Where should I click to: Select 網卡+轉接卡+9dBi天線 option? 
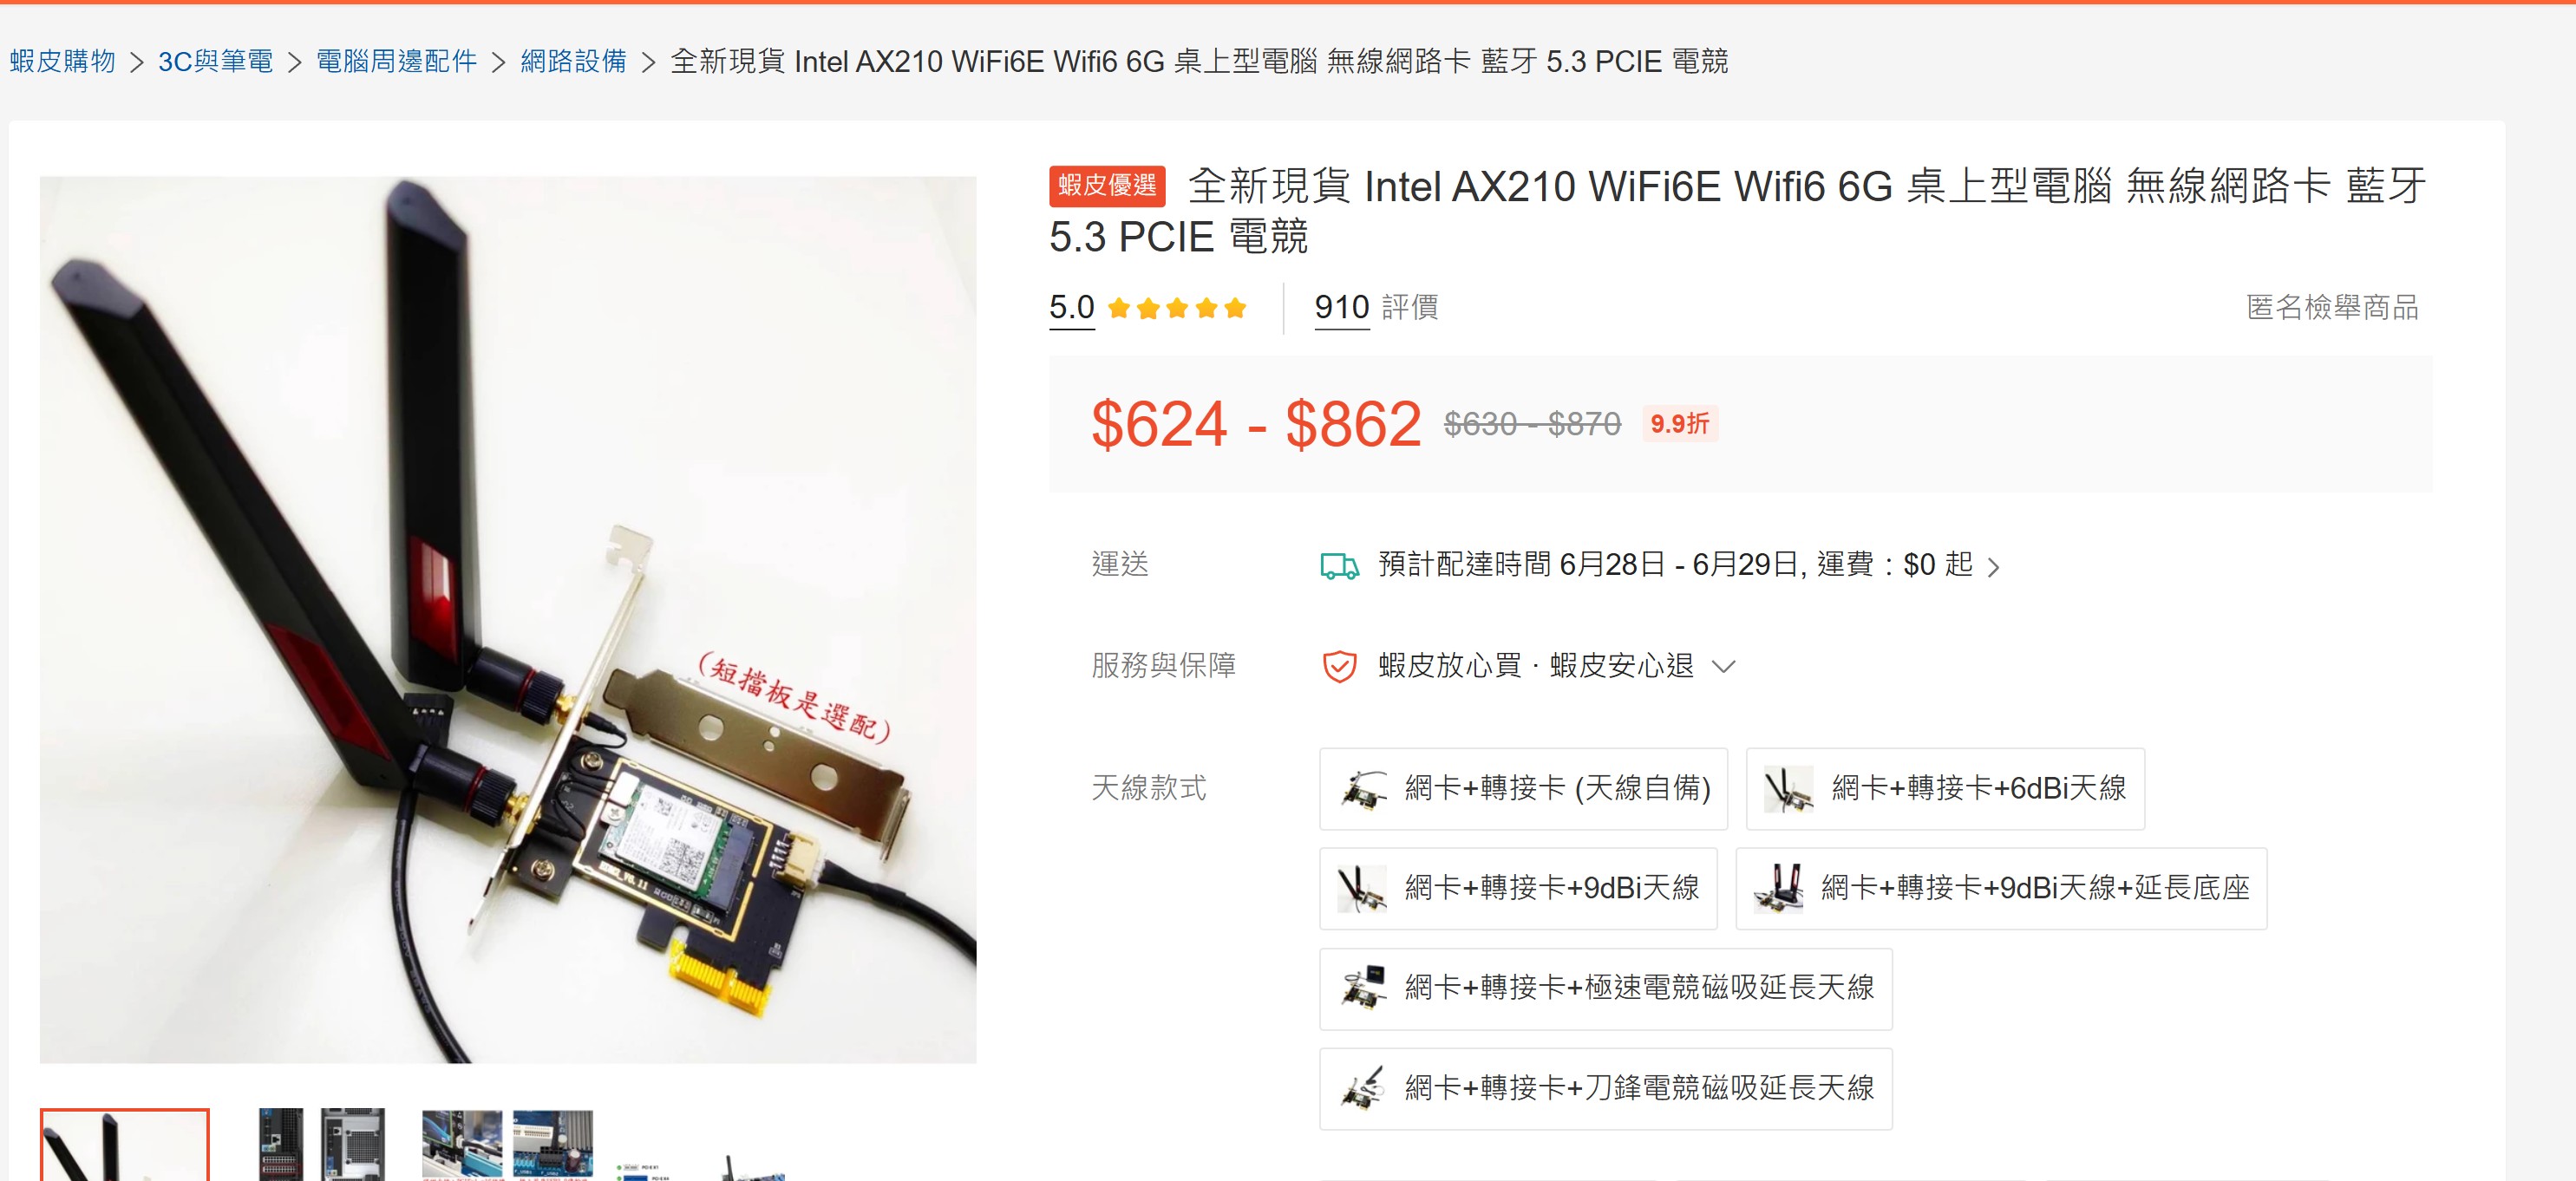coord(1518,889)
